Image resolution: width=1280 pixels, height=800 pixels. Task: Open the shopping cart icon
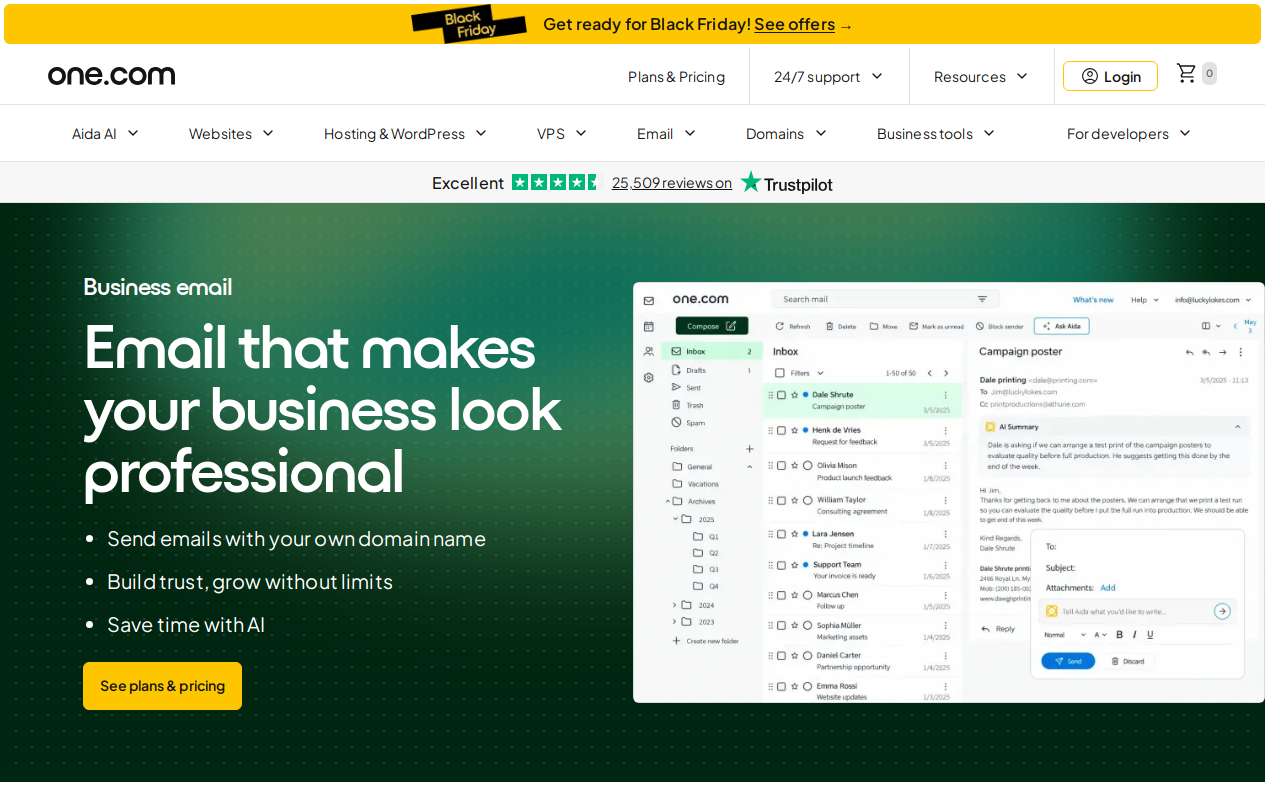[1187, 73]
